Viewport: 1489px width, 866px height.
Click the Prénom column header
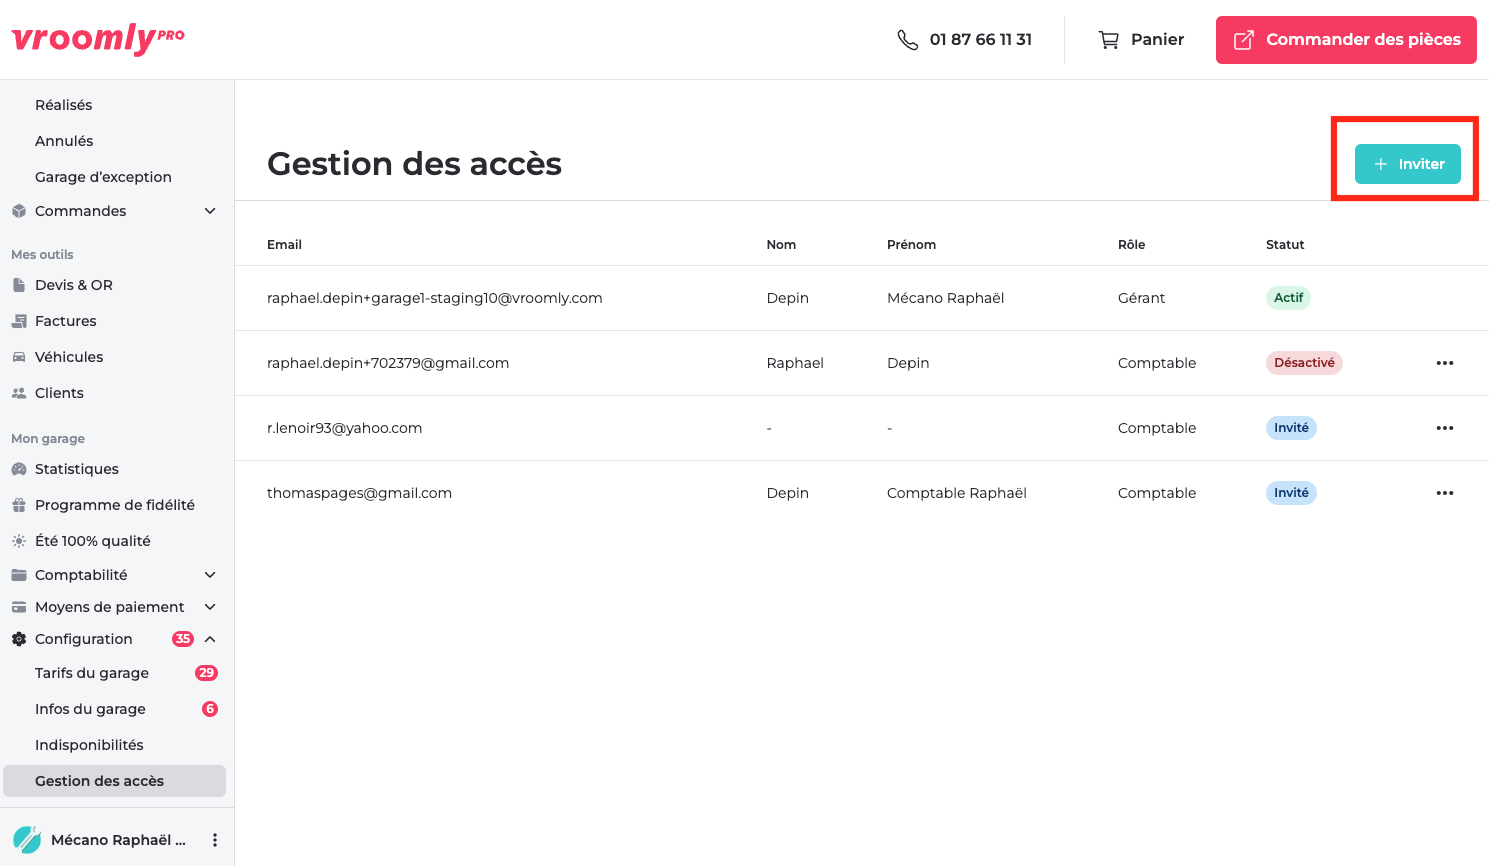click(x=911, y=245)
